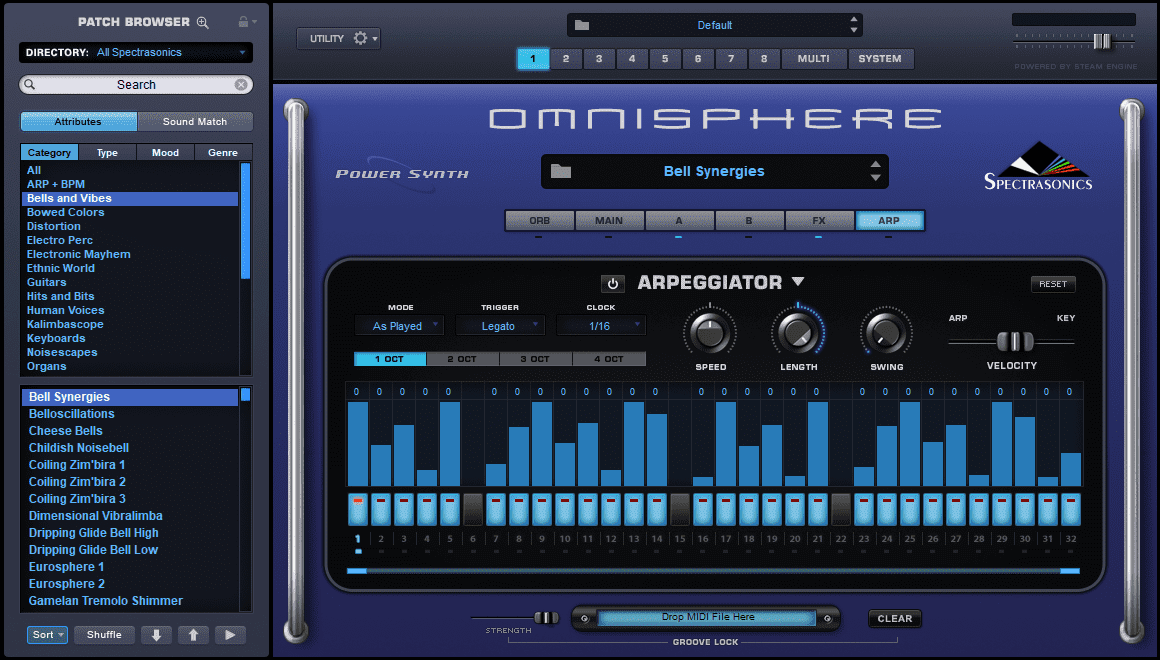Image resolution: width=1160 pixels, height=660 pixels.
Task: Switch to ORB tab
Action: (x=539, y=220)
